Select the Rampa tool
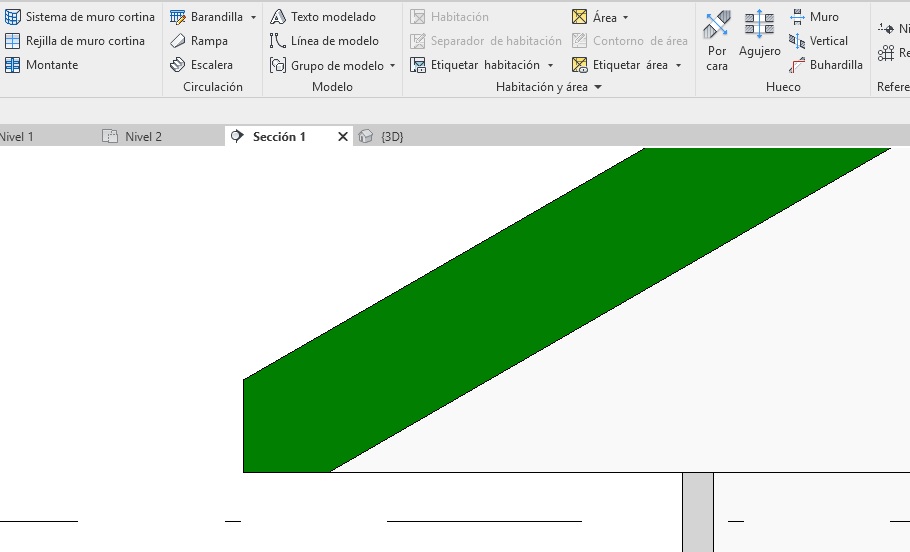 tap(199, 41)
